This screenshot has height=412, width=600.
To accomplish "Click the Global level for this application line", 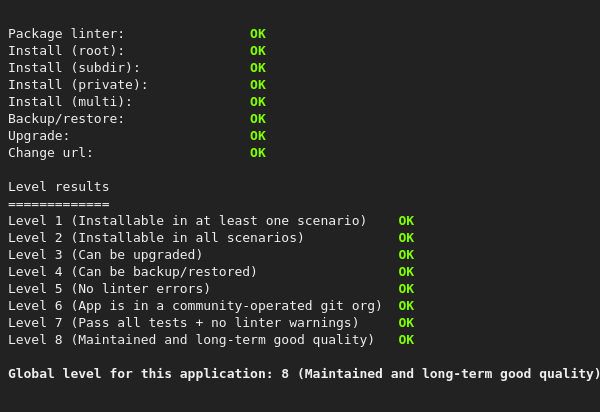I will pos(304,374).
